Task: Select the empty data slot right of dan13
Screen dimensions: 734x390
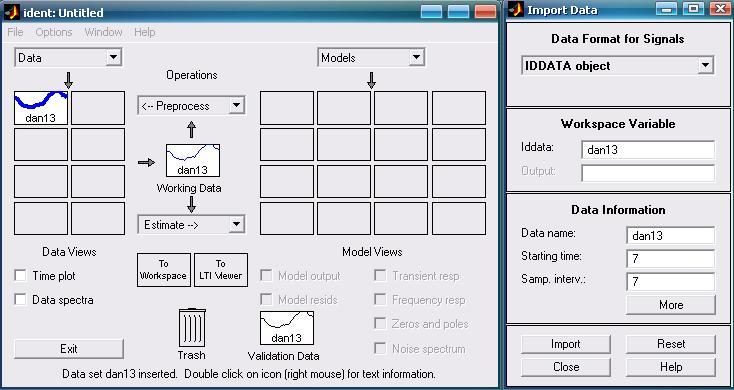Action: [98, 108]
